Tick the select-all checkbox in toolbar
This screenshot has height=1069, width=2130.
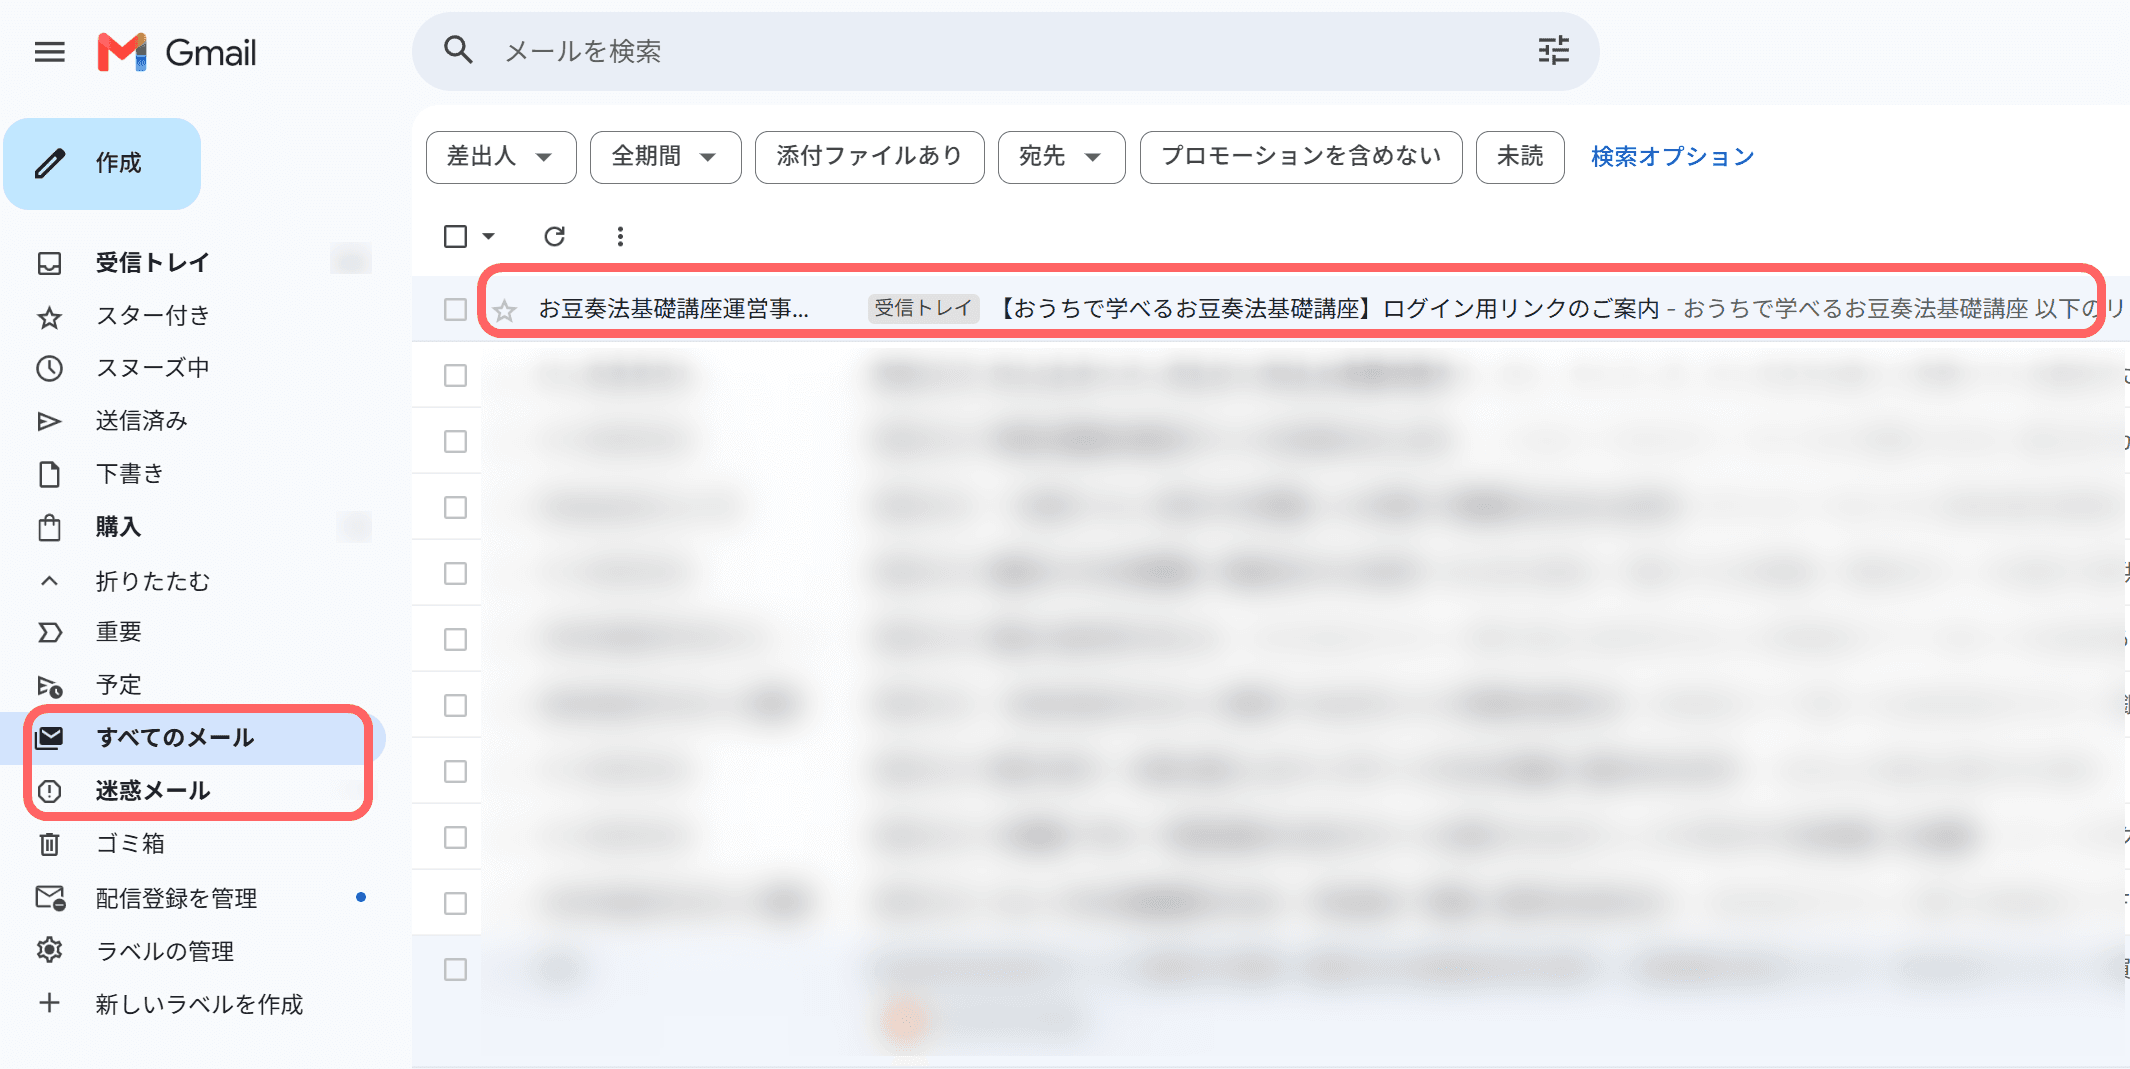[455, 236]
